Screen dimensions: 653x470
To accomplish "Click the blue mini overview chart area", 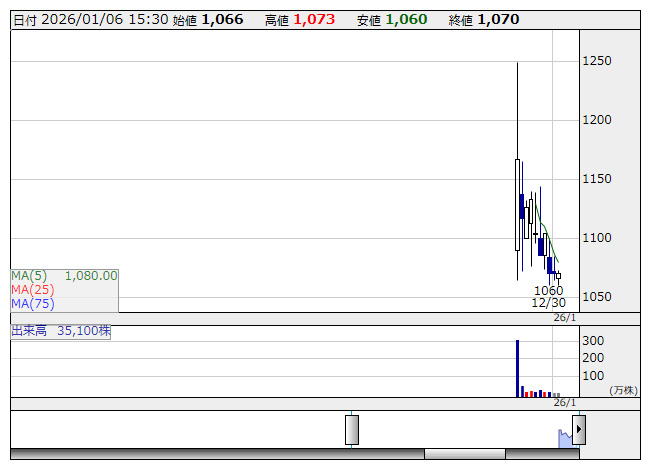I will pos(565,438).
